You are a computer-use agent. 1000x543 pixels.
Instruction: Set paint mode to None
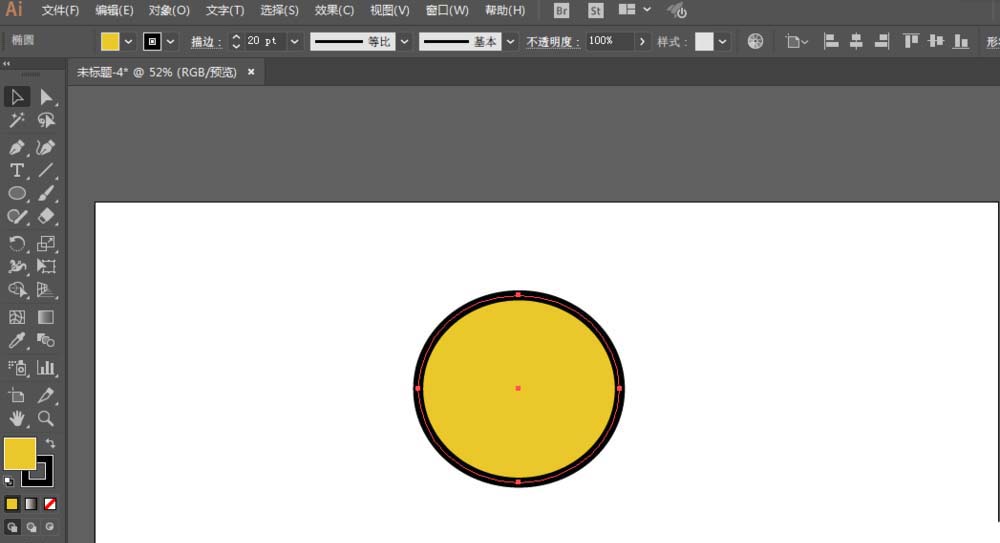pyautogui.click(x=50, y=504)
